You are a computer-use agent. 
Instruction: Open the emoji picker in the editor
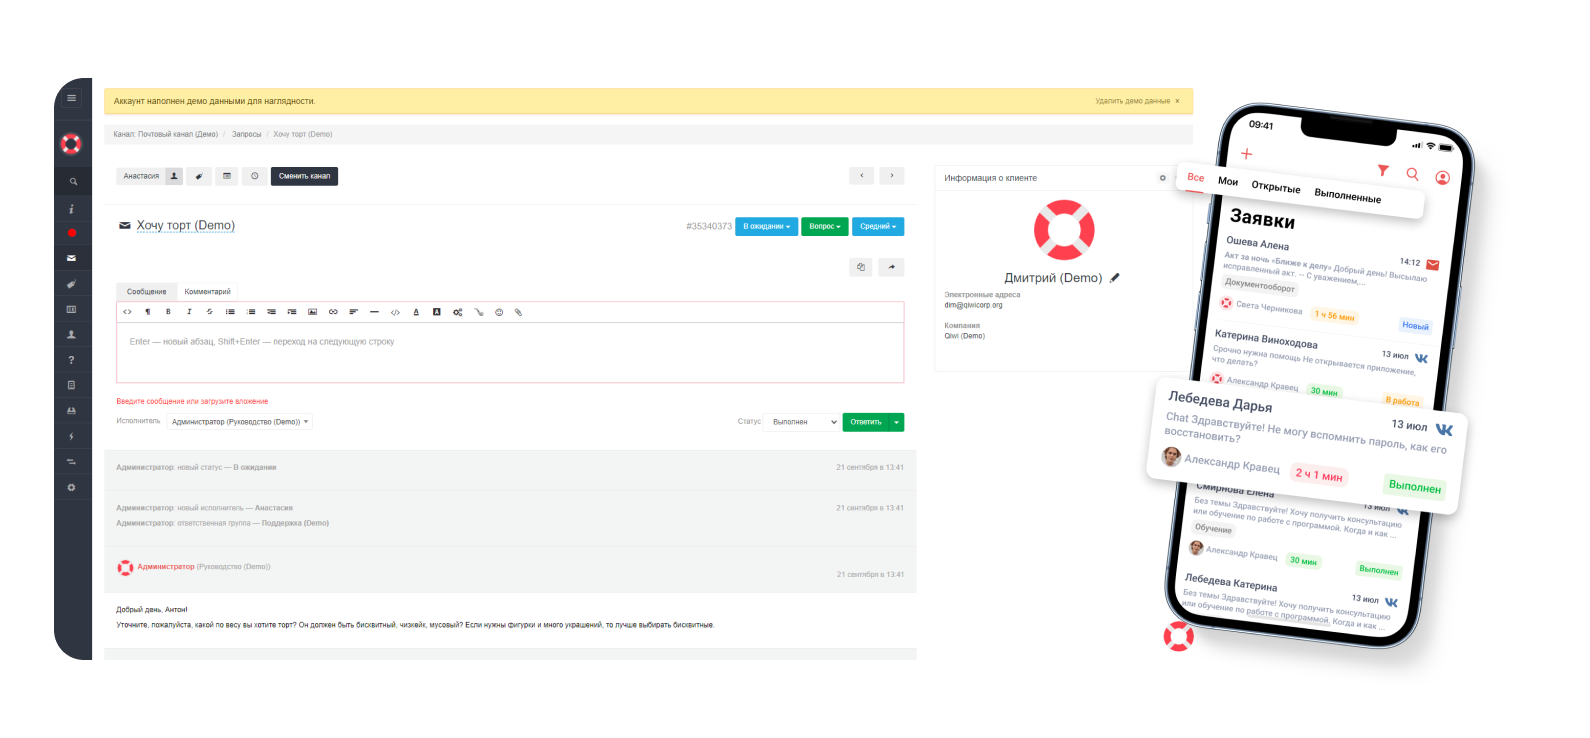(x=499, y=312)
